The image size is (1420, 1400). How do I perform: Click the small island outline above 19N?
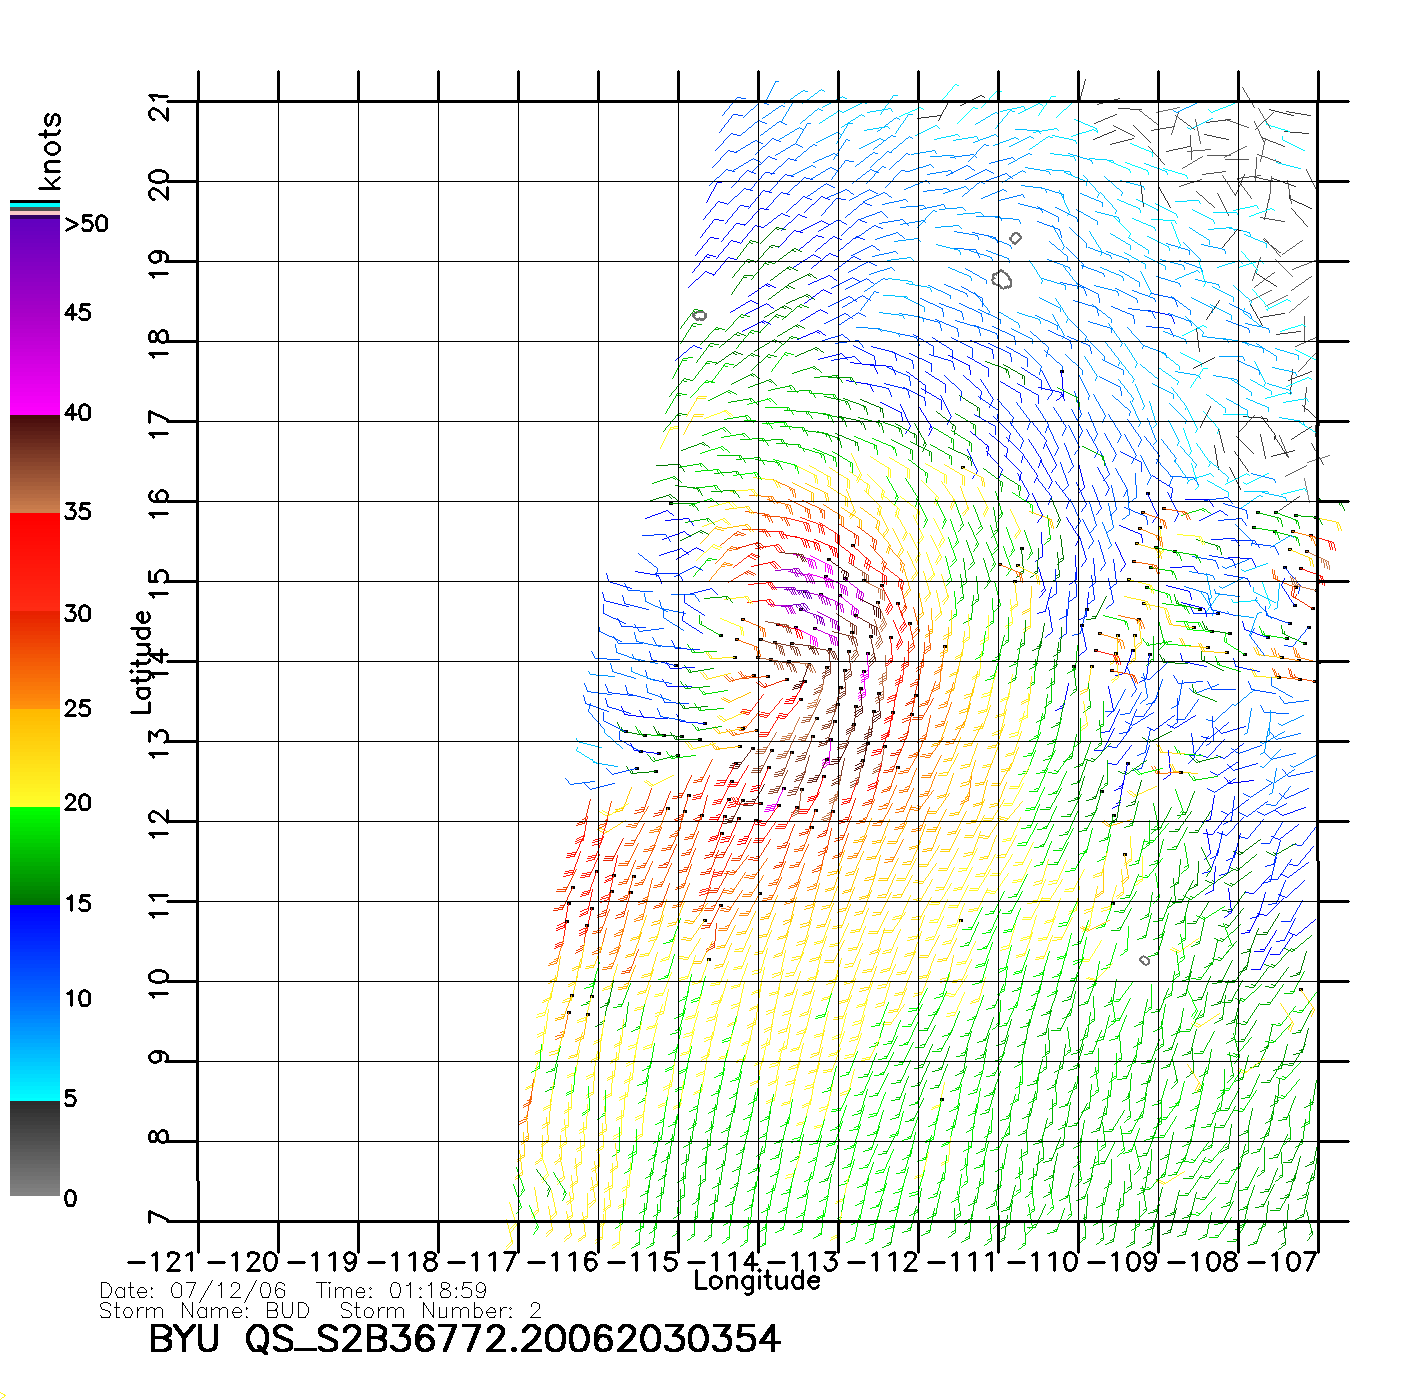tap(1016, 238)
